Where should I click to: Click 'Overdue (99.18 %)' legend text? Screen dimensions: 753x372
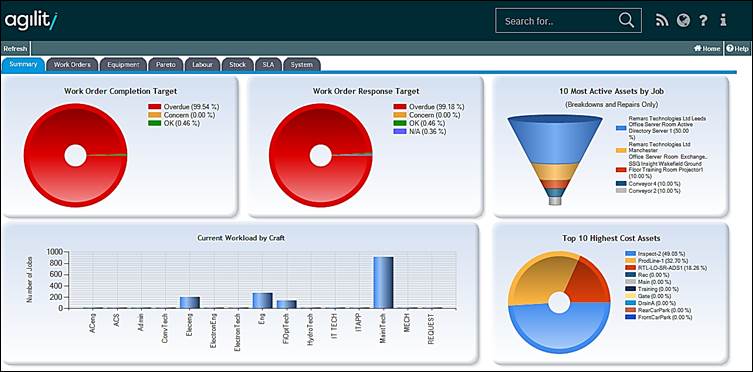point(437,107)
